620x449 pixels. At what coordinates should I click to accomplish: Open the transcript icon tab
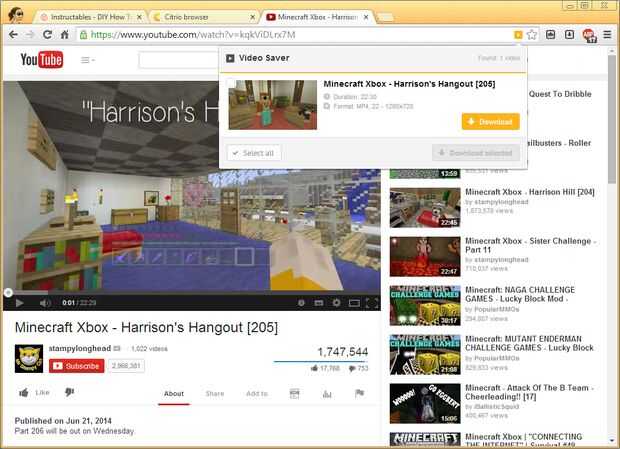point(295,394)
